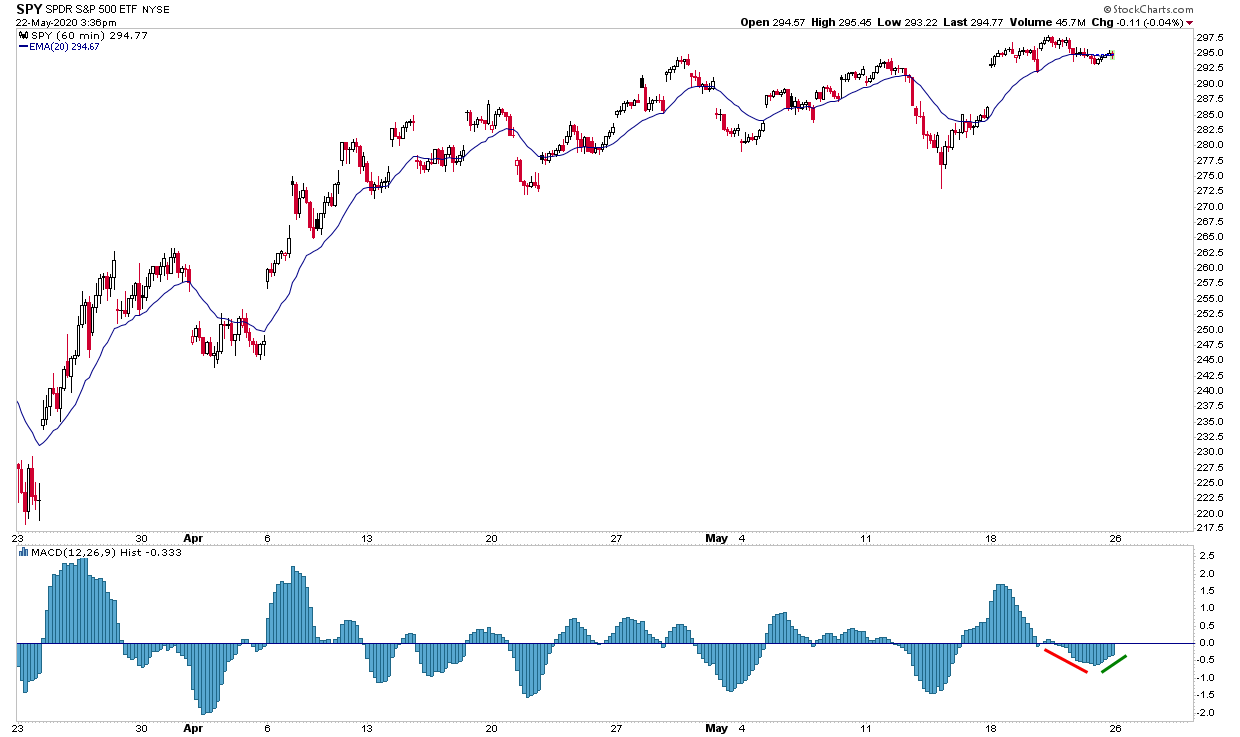Click the 2.5 label on MACD axis

(1206, 555)
